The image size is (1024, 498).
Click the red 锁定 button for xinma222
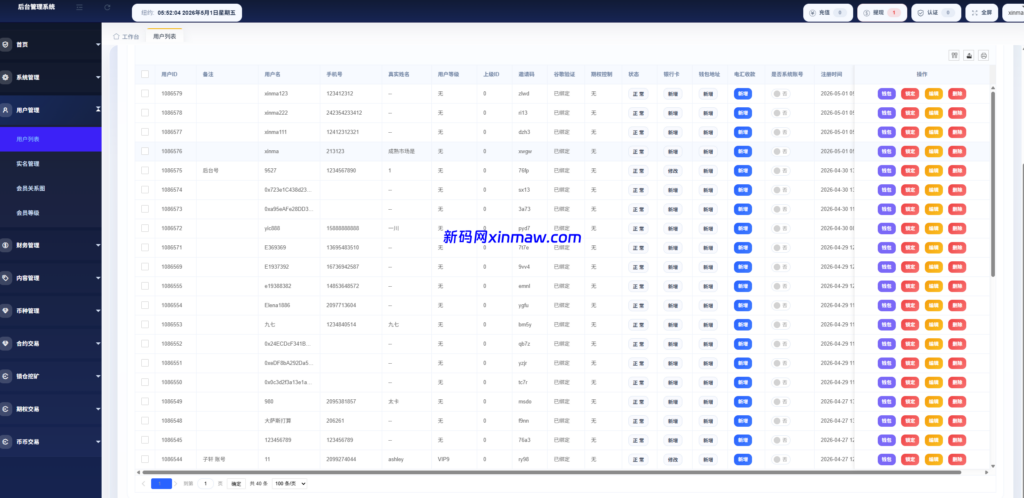pos(910,113)
